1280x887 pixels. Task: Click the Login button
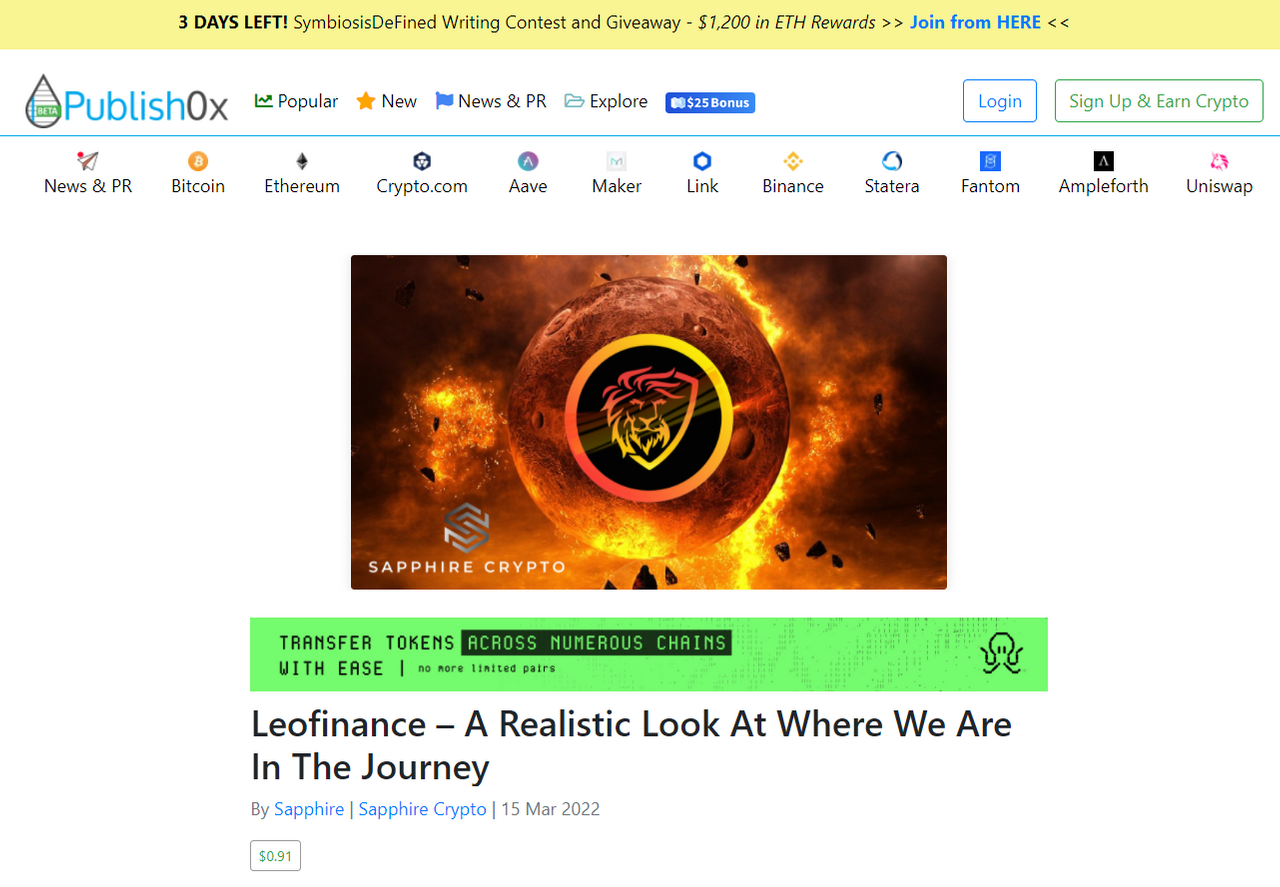tap(1000, 101)
